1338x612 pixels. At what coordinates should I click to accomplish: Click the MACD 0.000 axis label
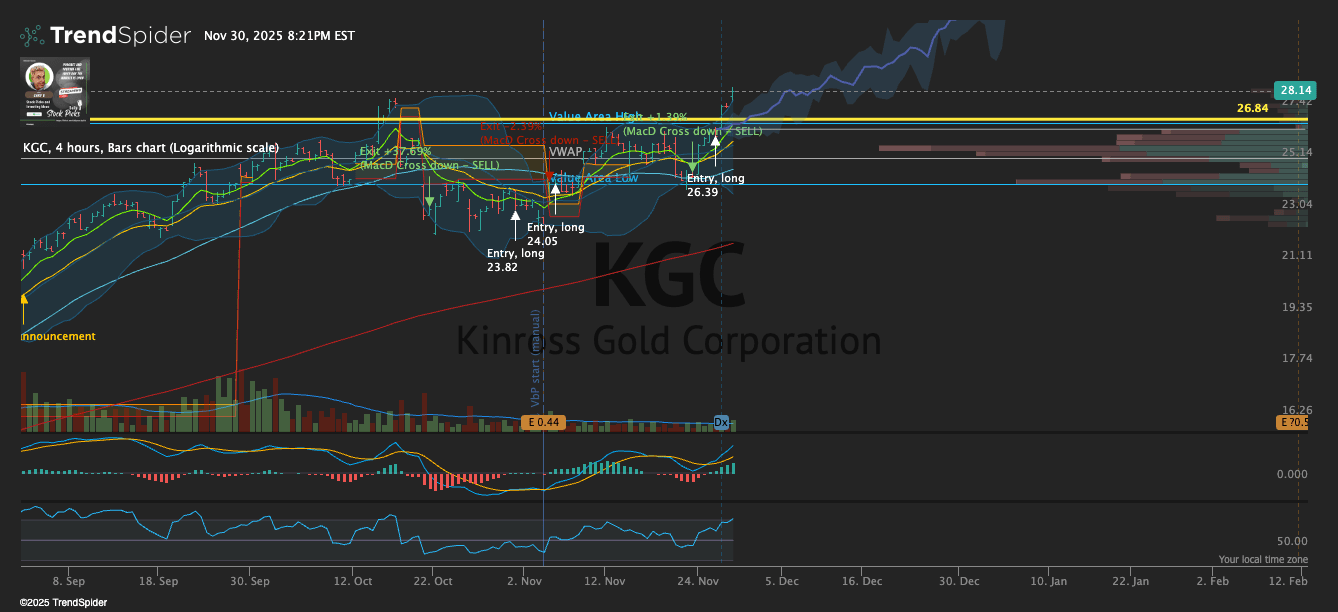pyautogui.click(x=1293, y=474)
